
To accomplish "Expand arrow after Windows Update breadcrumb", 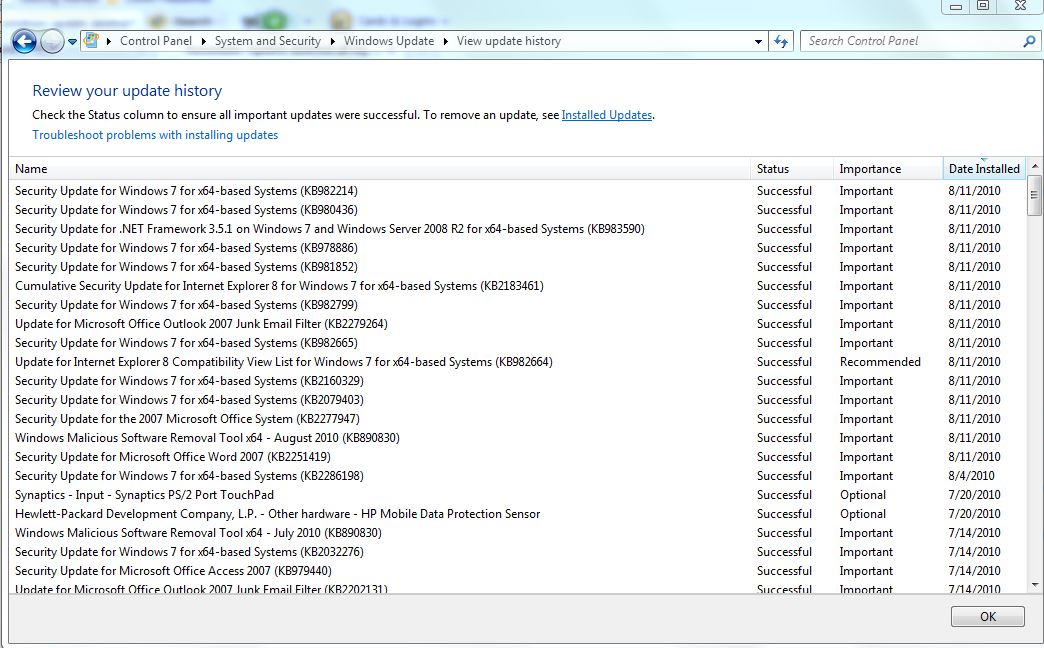I will pos(445,41).
